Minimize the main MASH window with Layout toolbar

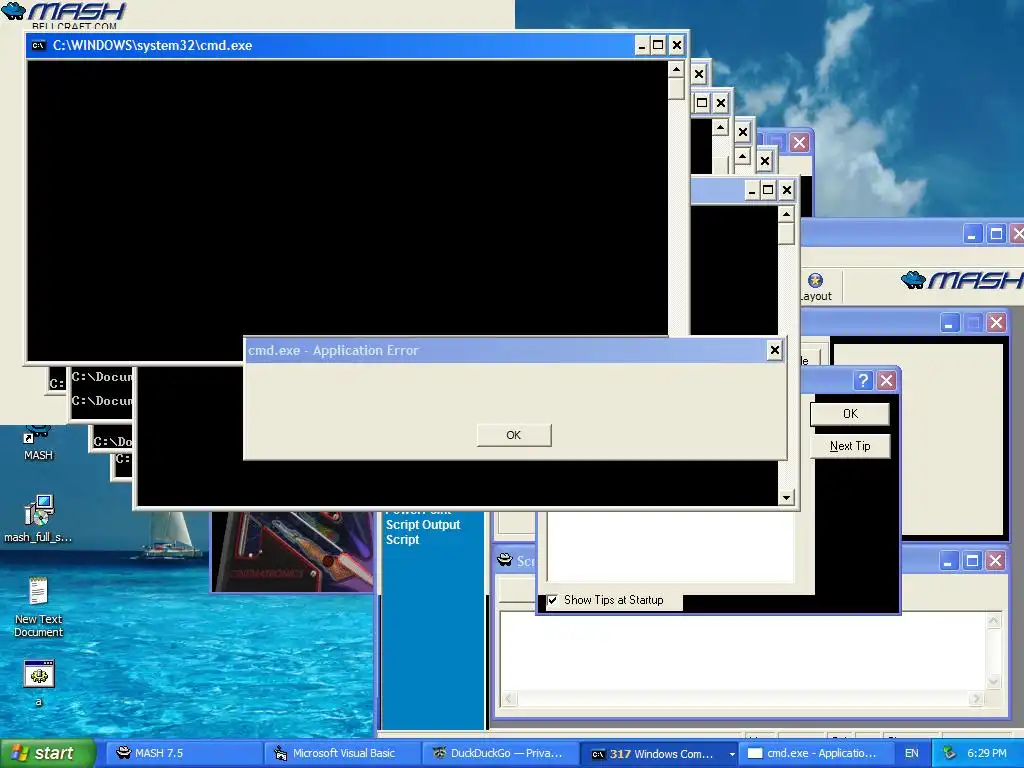pos(972,234)
